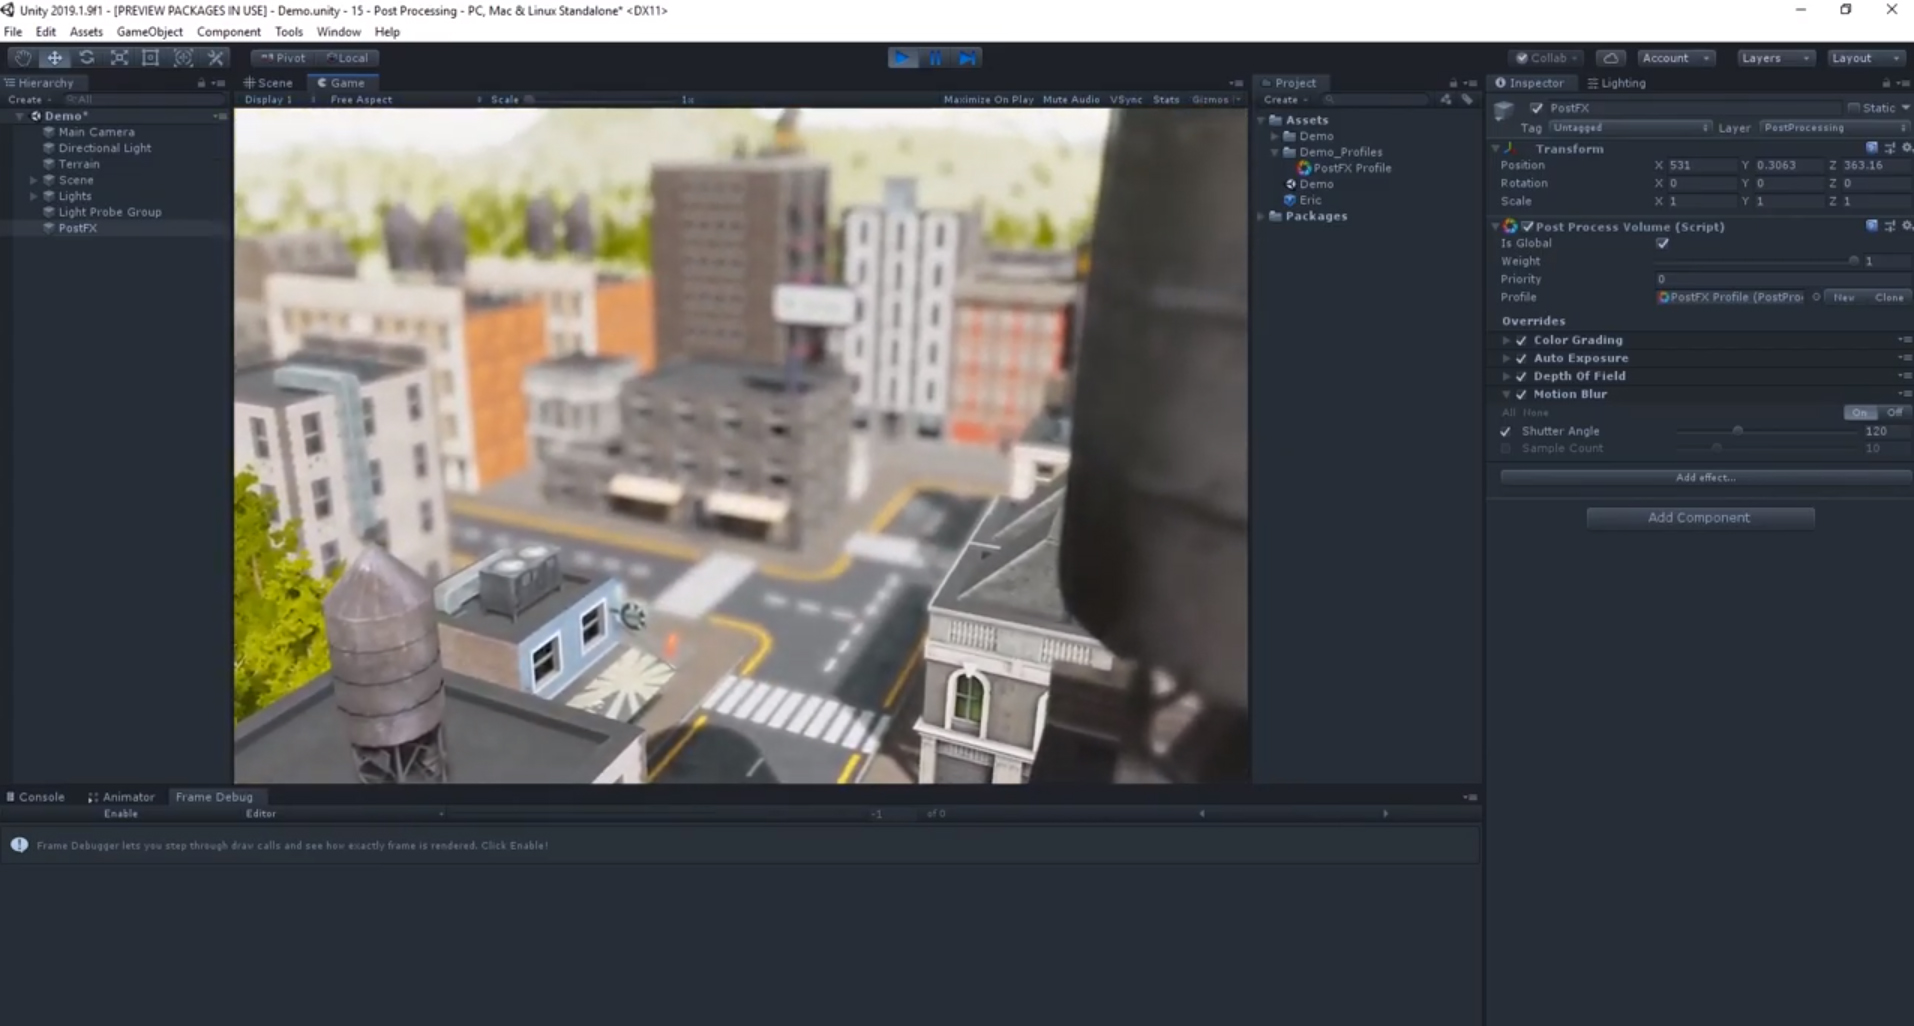Disable the Color Grading override
Viewport: 1914px width, 1026px height.
pyautogui.click(x=1521, y=340)
